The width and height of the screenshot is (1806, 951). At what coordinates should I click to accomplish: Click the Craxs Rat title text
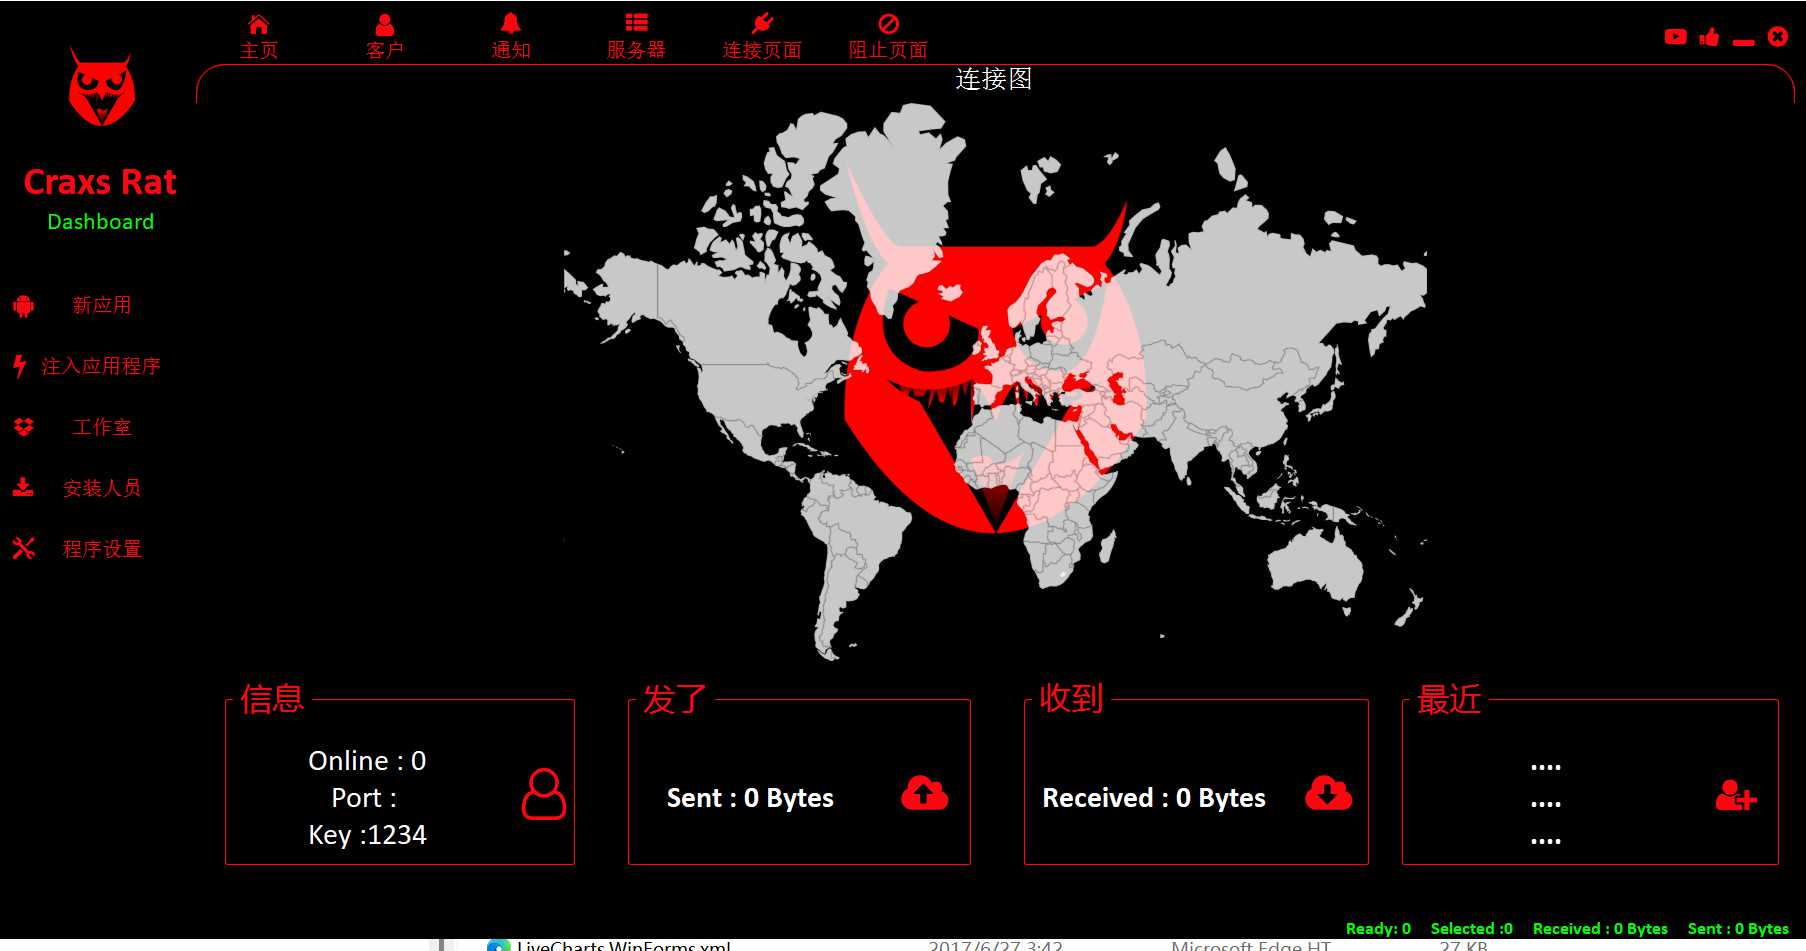coord(100,182)
